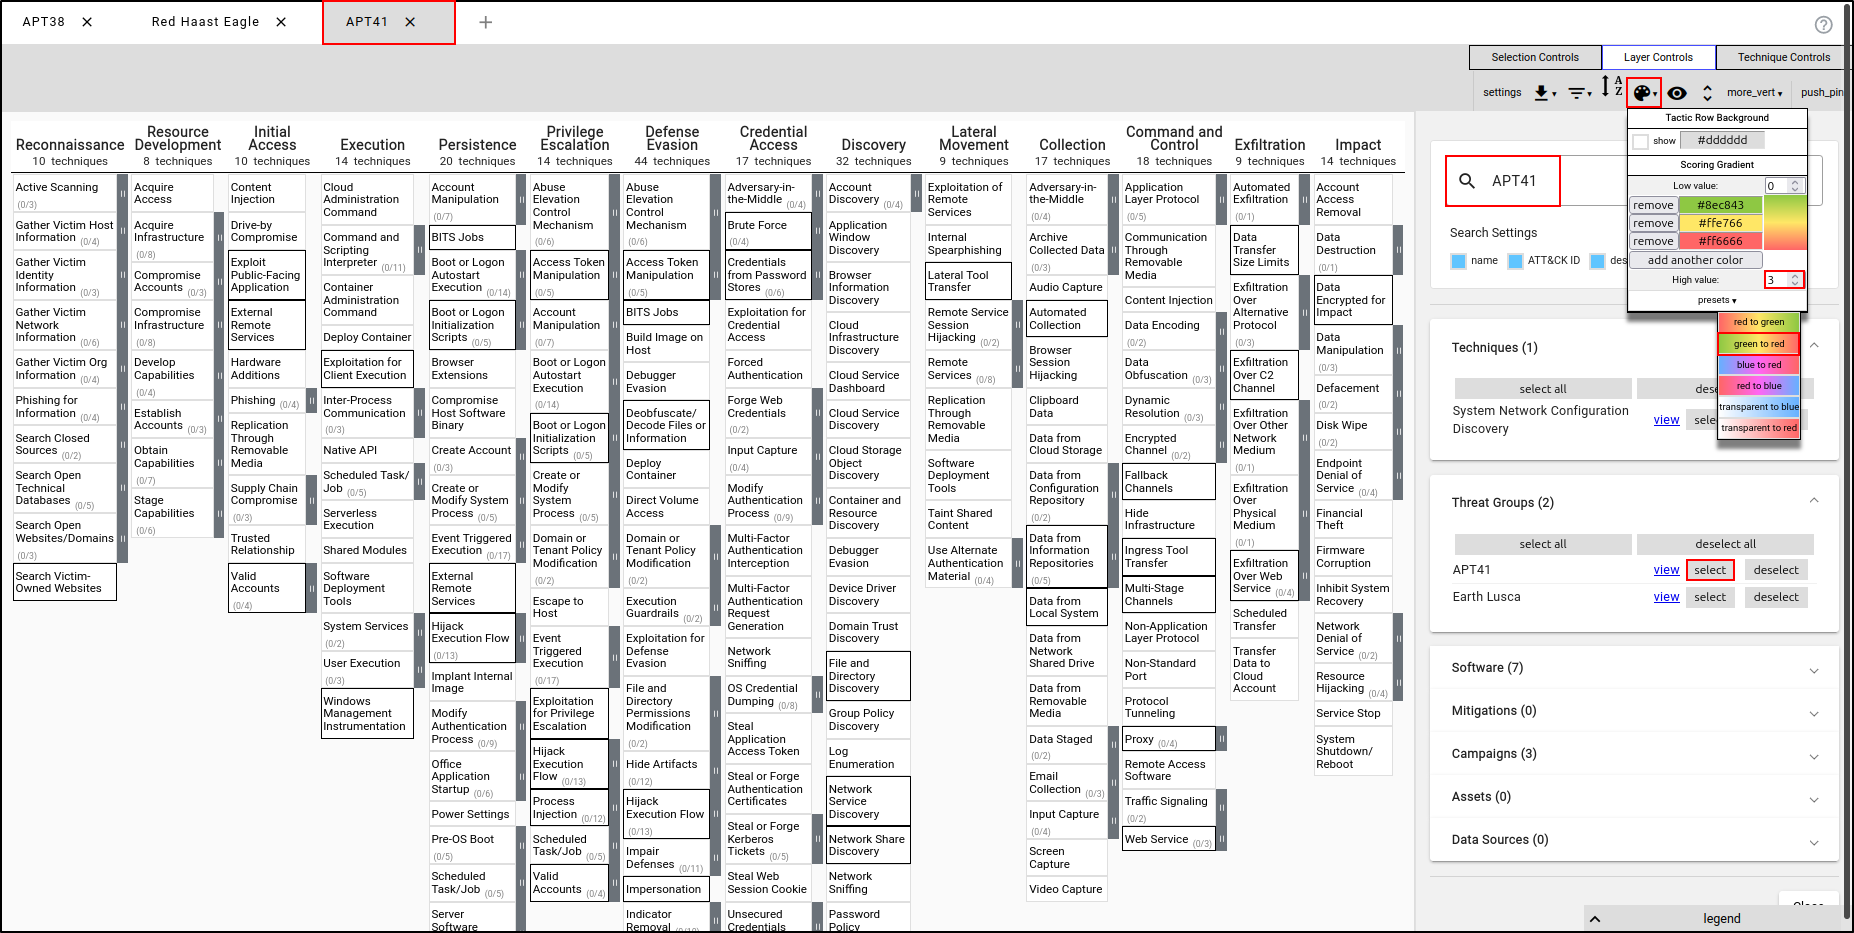Open the Layer Controls section
This screenshot has height=933, width=1854.
[1658, 57]
